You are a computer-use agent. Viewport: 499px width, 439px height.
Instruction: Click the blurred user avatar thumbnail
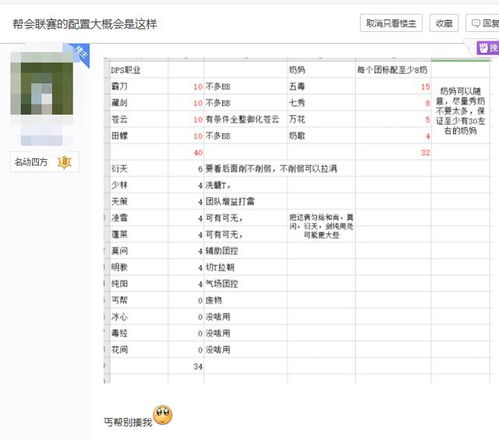(42, 84)
